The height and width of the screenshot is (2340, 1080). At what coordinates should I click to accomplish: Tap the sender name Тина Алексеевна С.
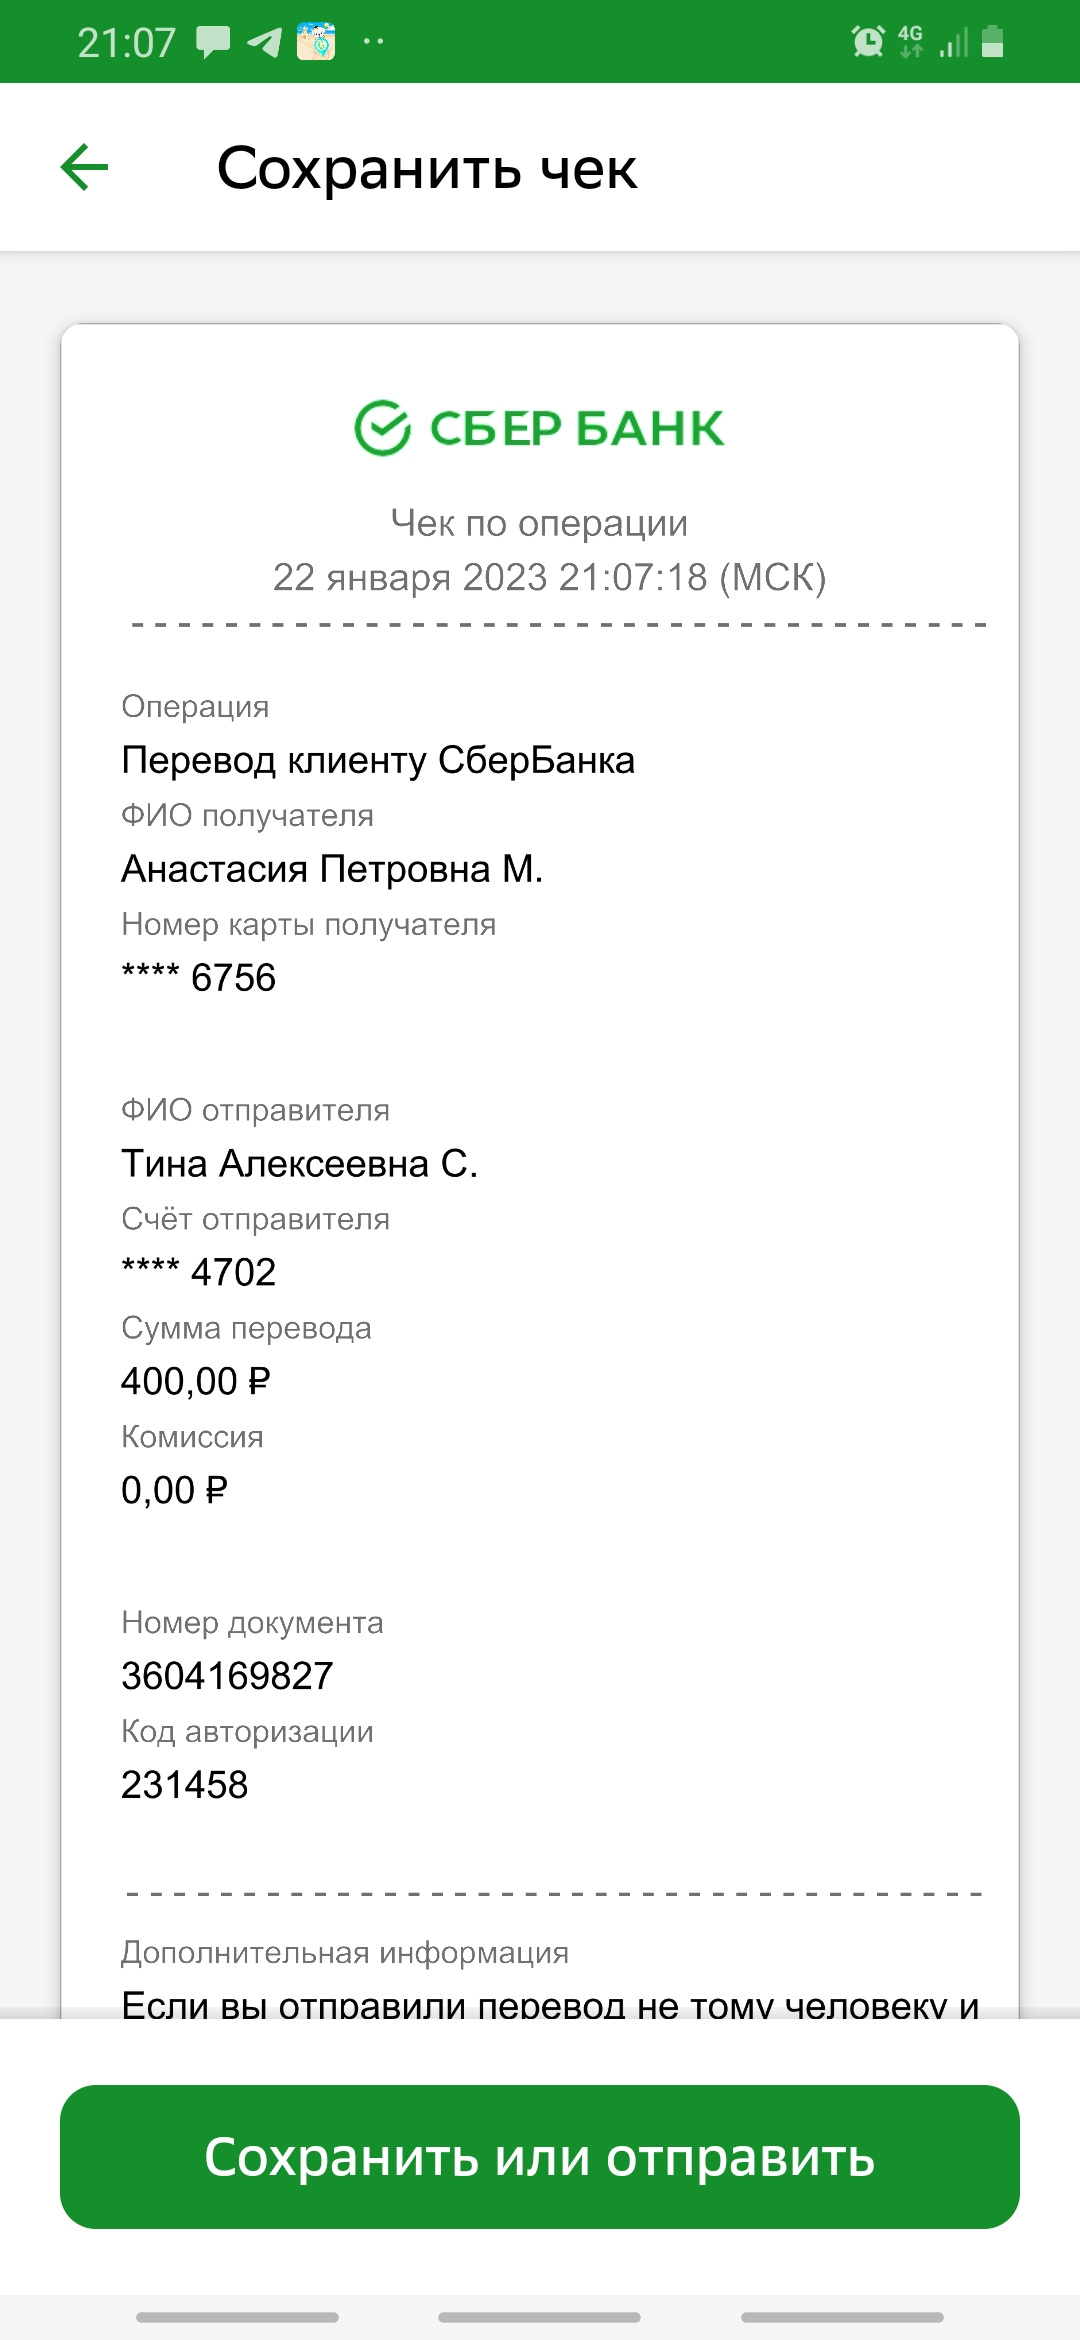pyautogui.click(x=300, y=1164)
